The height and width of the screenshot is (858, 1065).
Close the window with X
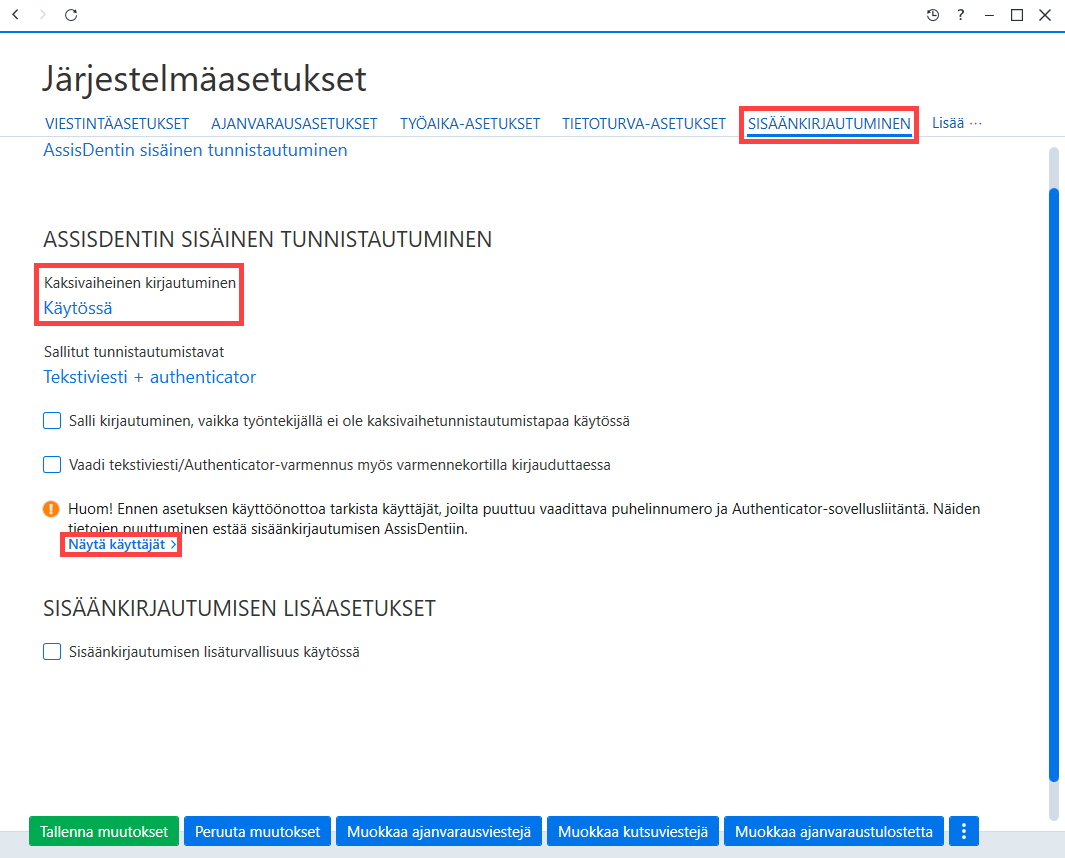click(x=1045, y=15)
